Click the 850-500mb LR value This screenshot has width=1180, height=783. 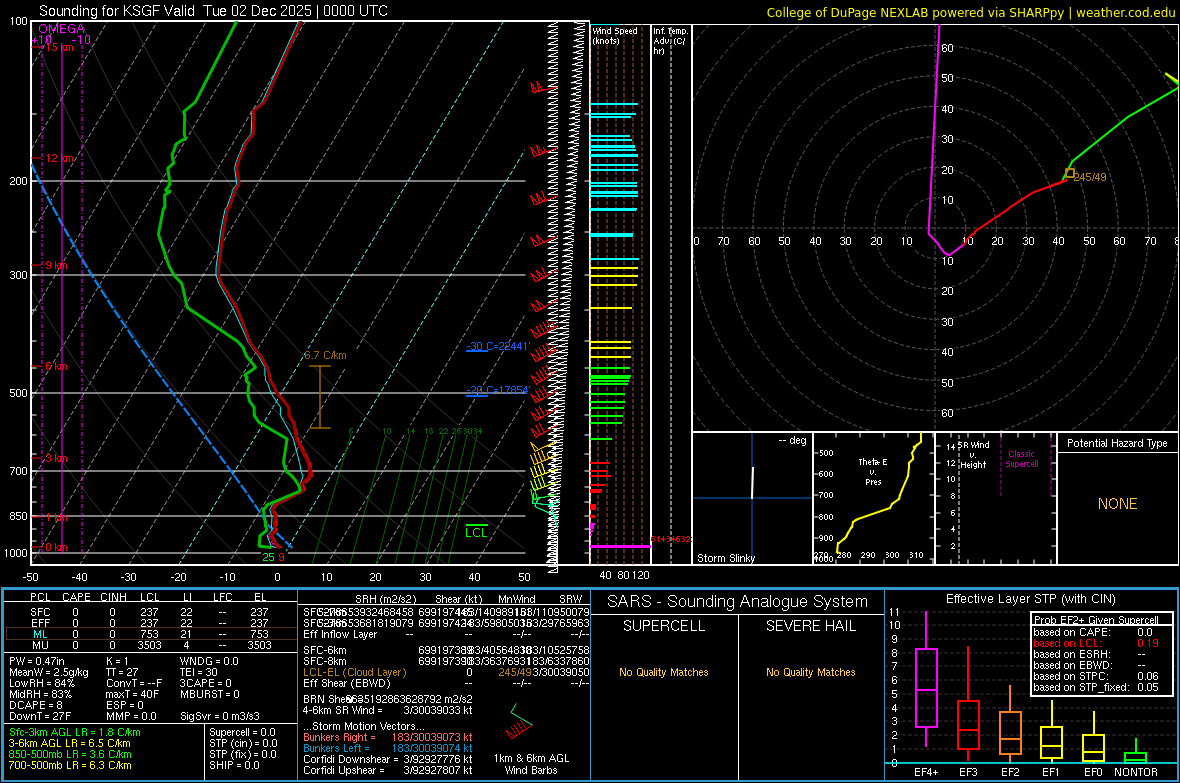pyautogui.click(x=70, y=754)
